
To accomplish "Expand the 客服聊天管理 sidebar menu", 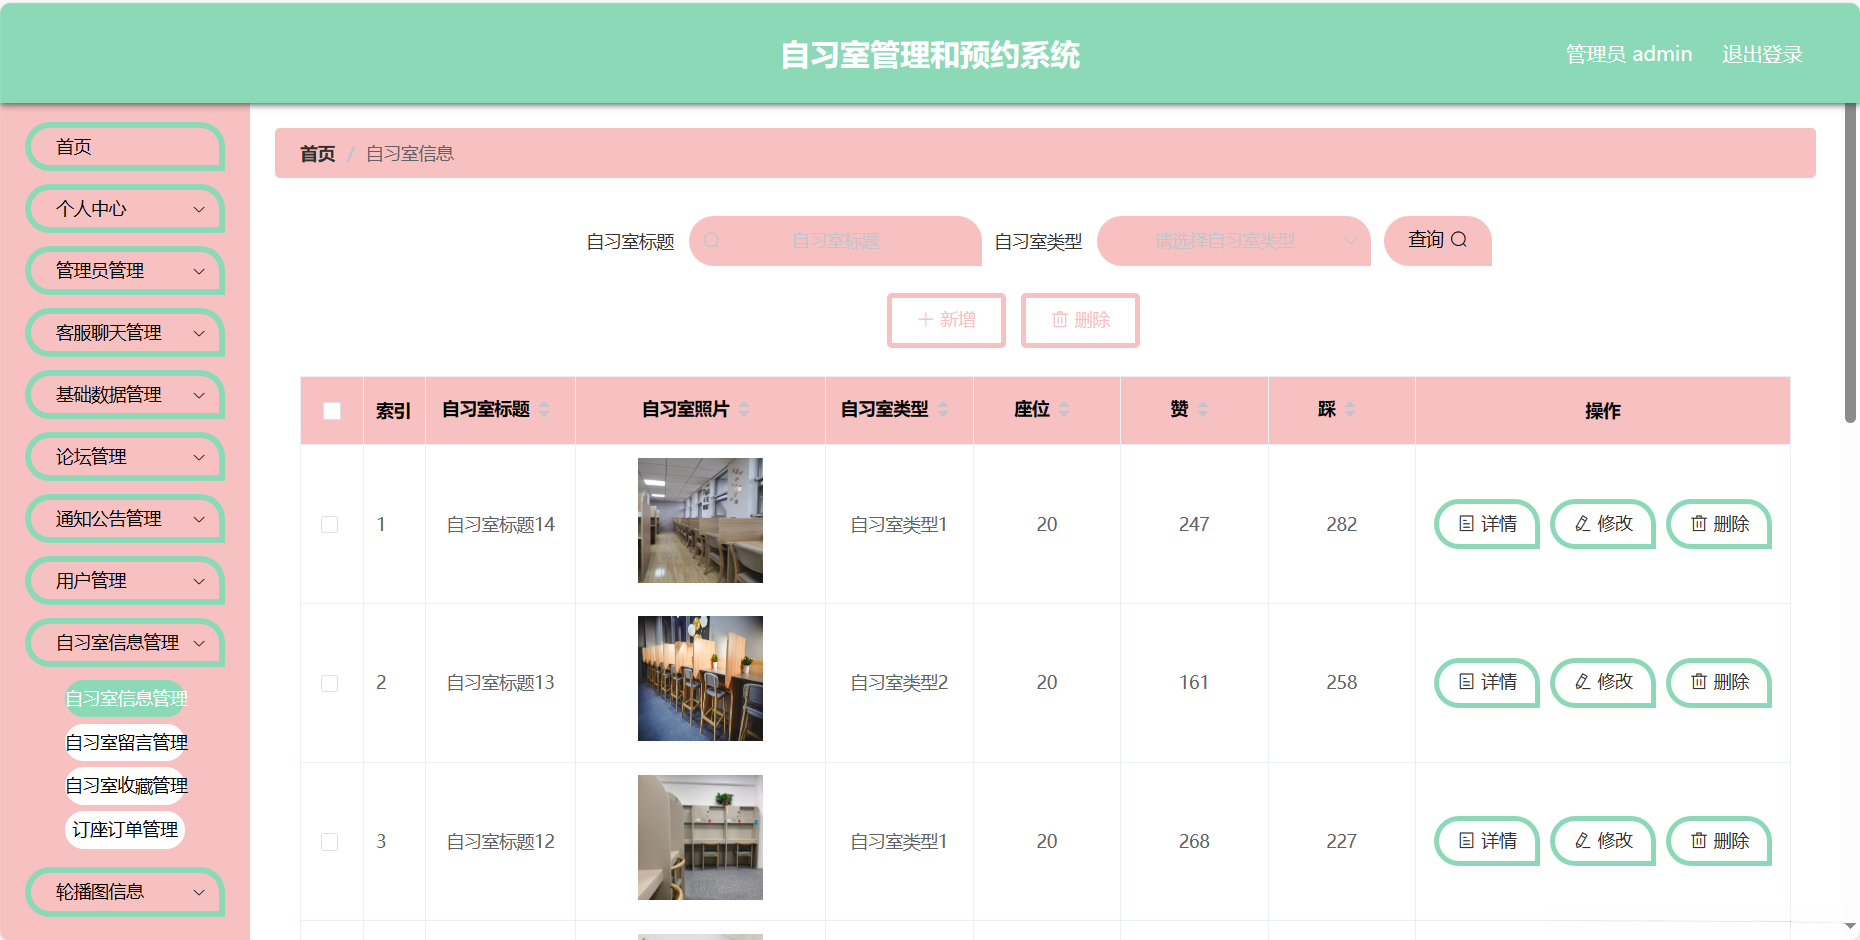I will [125, 333].
